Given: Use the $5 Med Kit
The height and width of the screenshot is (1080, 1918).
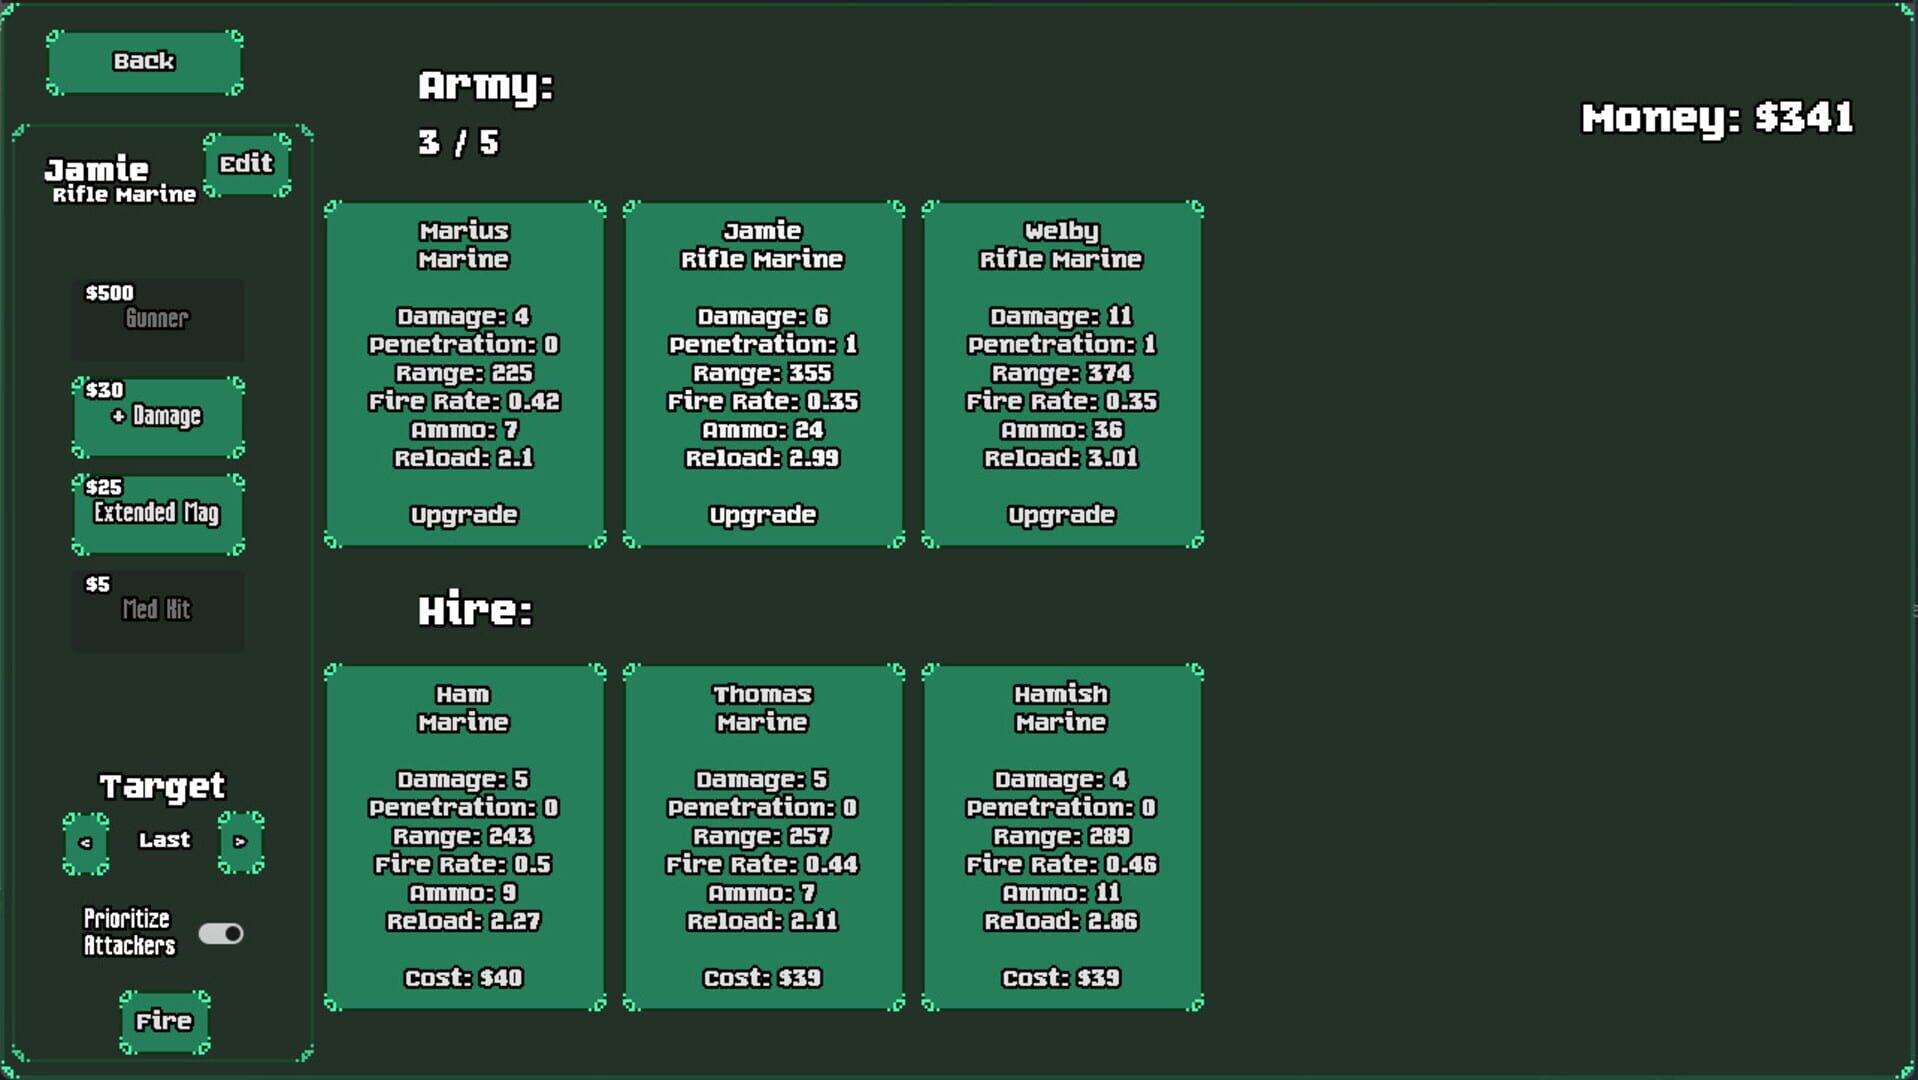Looking at the screenshot, I should click(157, 608).
